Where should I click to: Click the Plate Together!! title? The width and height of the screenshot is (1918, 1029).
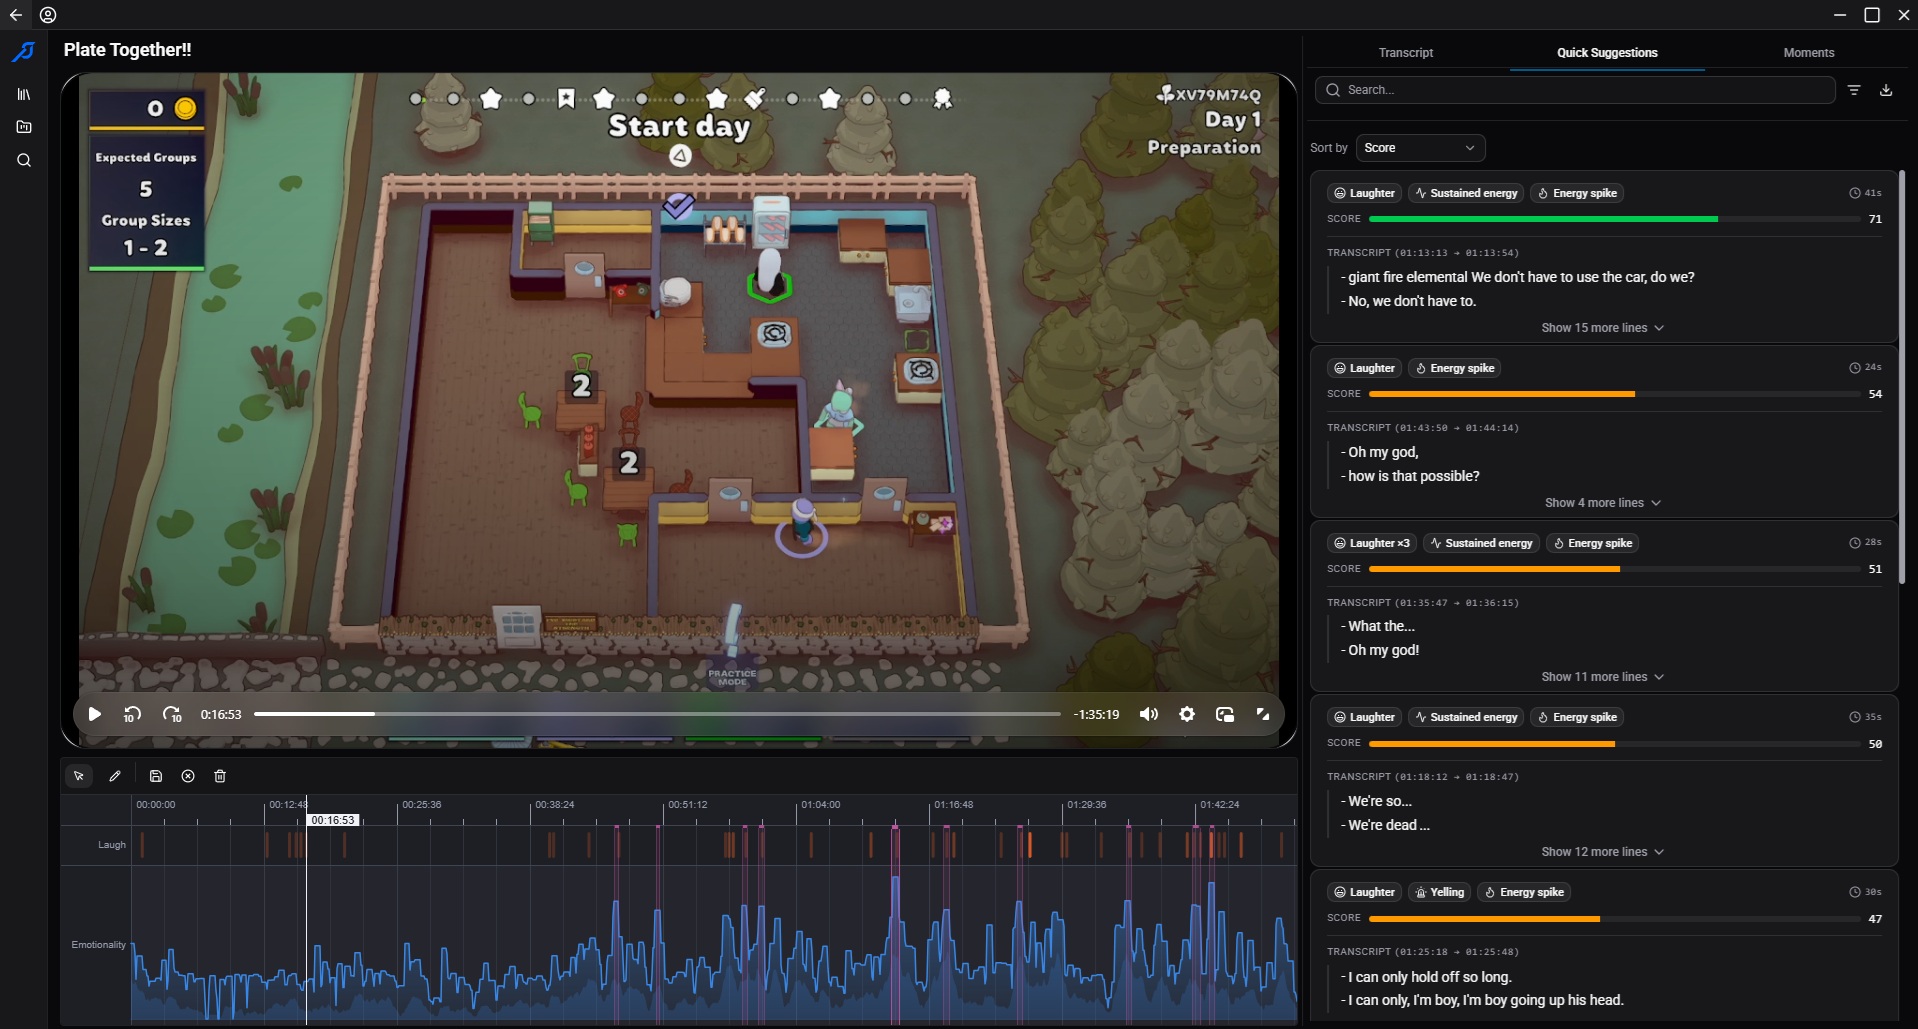127,50
